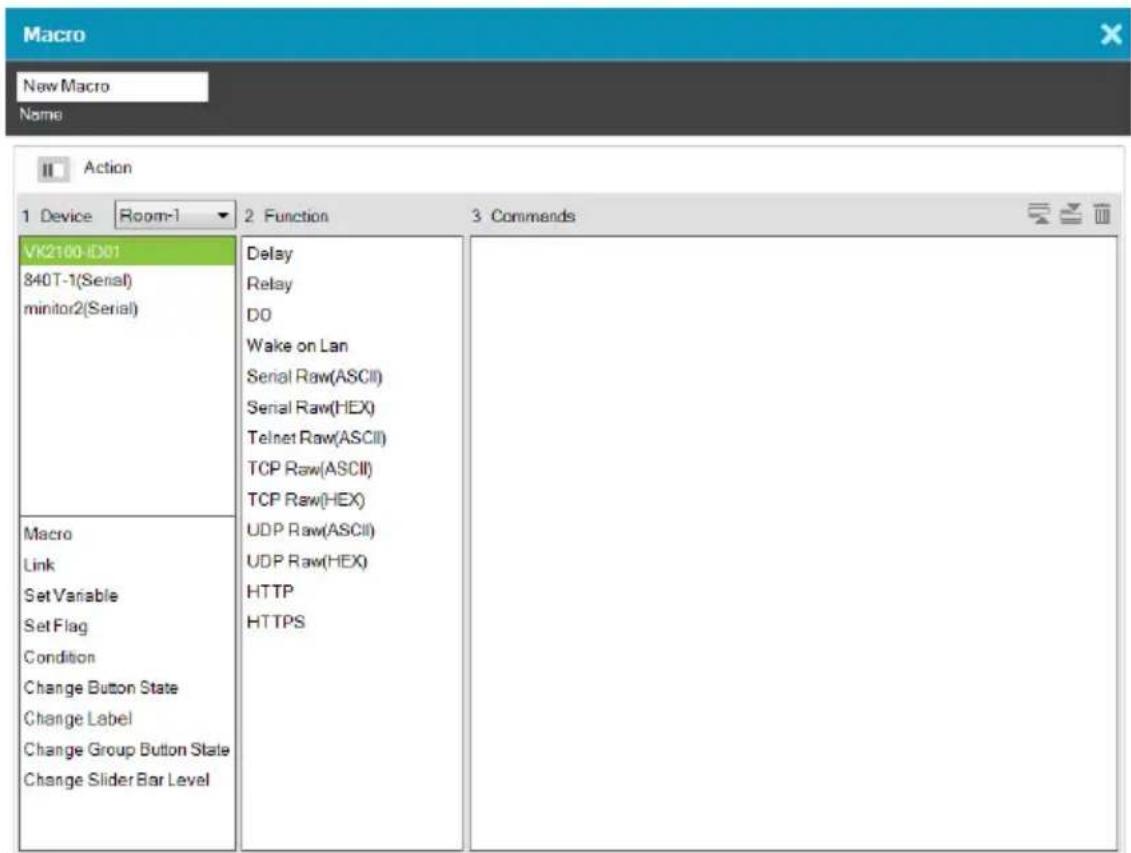
Task: Click the New Macro name field
Action: pos(113,87)
